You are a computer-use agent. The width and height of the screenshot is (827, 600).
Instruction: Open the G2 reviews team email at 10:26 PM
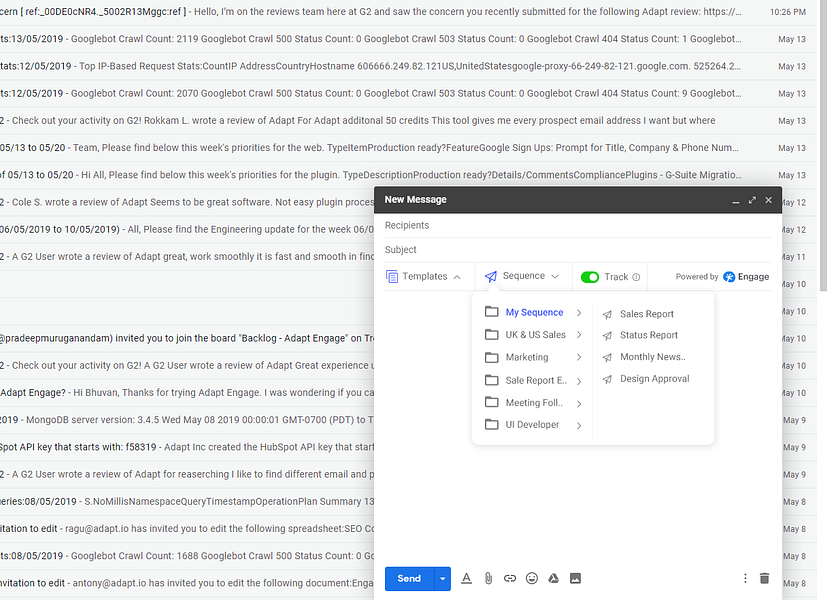point(406,12)
